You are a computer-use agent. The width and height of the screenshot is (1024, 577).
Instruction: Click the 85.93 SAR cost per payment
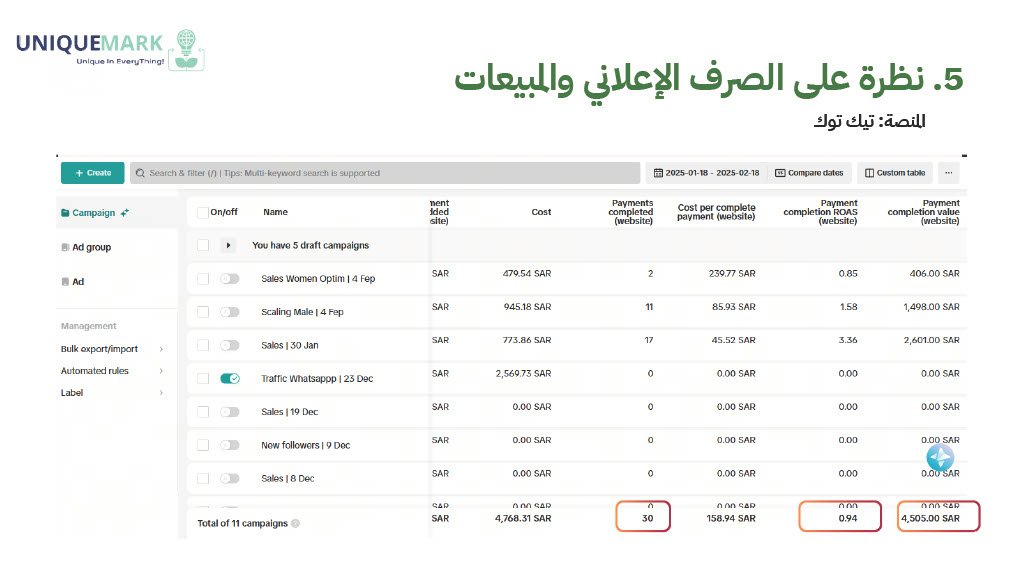[734, 307]
